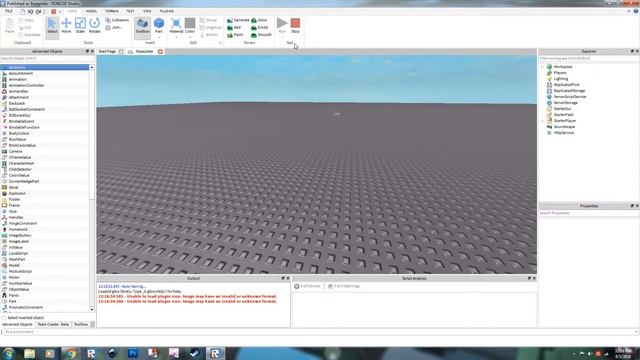Choose the terrain Grow tool
This screenshot has width=640, height=360.
click(259, 20)
